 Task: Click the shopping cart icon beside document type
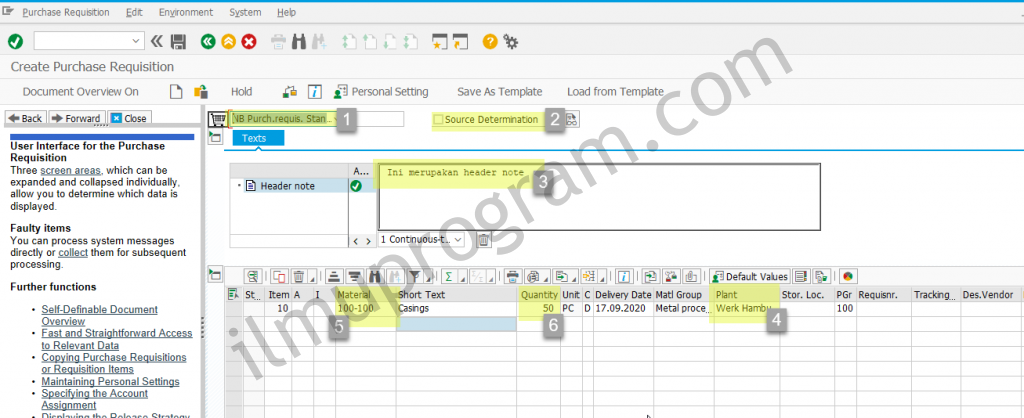[216, 119]
